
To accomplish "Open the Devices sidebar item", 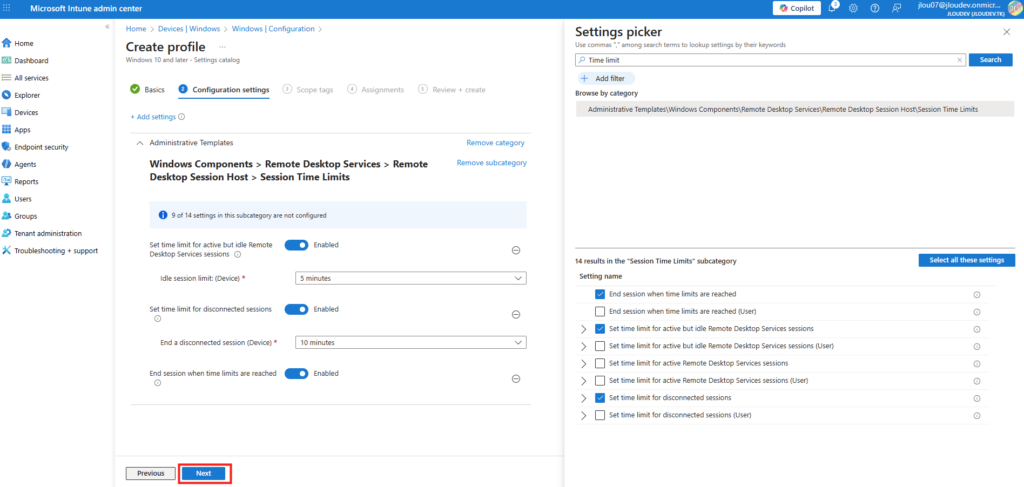I will click(26, 112).
